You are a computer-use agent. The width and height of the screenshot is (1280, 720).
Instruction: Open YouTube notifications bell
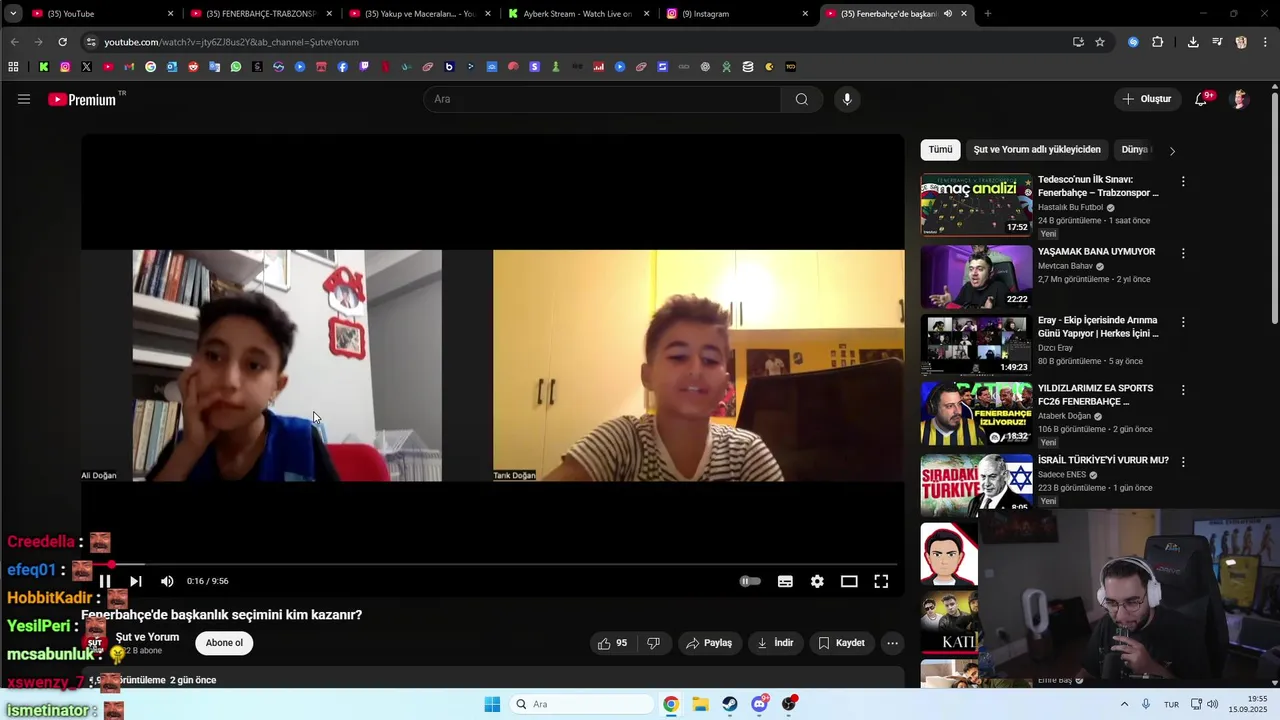click(1203, 99)
